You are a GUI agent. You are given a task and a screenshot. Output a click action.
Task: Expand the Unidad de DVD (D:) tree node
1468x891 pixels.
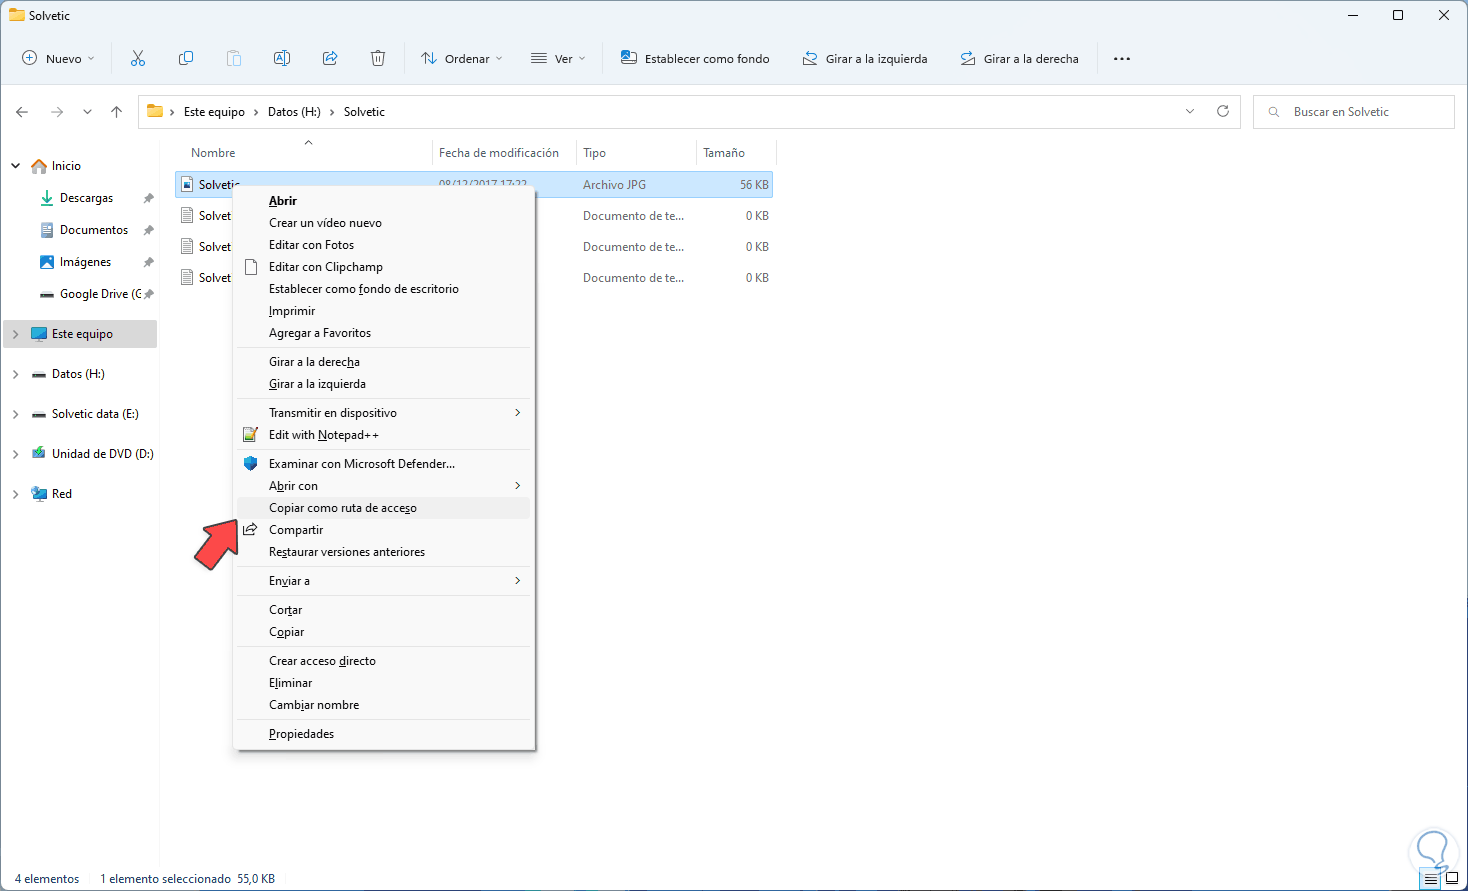point(15,454)
